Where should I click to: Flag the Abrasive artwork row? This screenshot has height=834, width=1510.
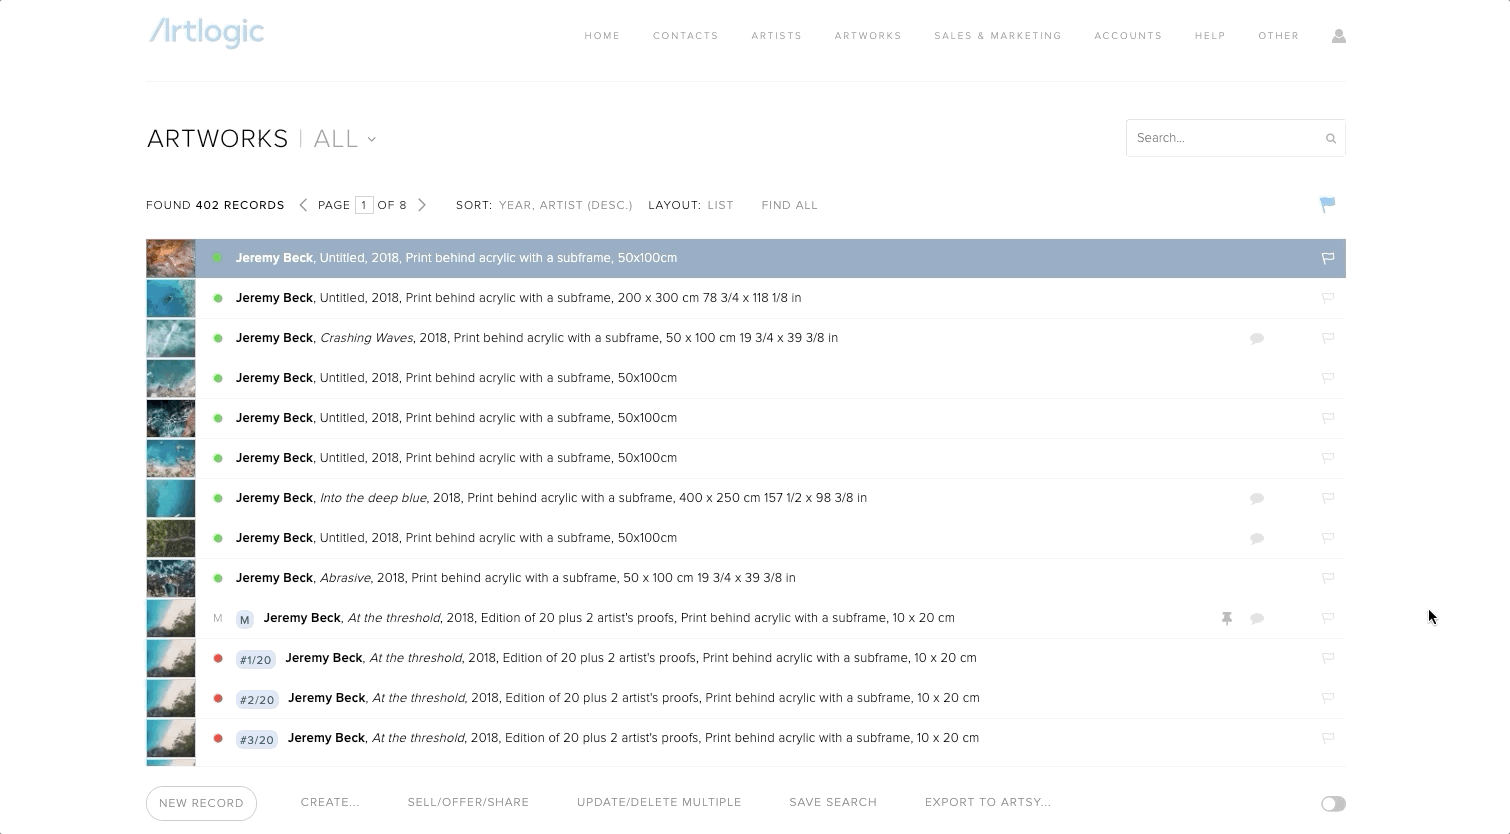click(1328, 578)
